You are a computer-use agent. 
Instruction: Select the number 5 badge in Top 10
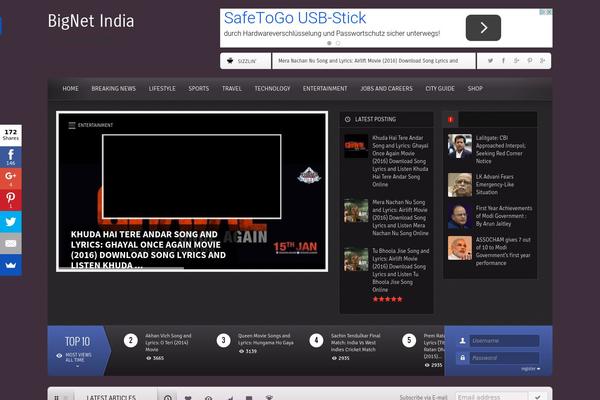[409, 340]
